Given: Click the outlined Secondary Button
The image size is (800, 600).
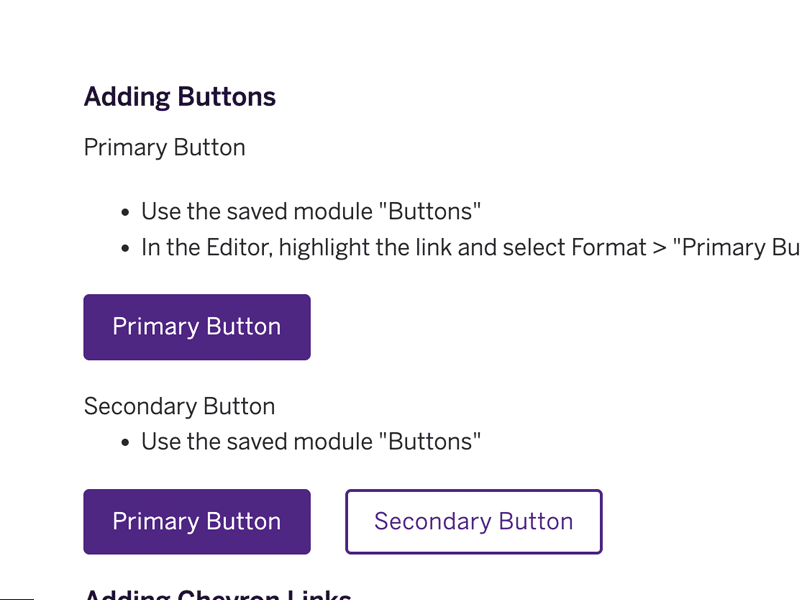Looking at the screenshot, I should (474, 522).
